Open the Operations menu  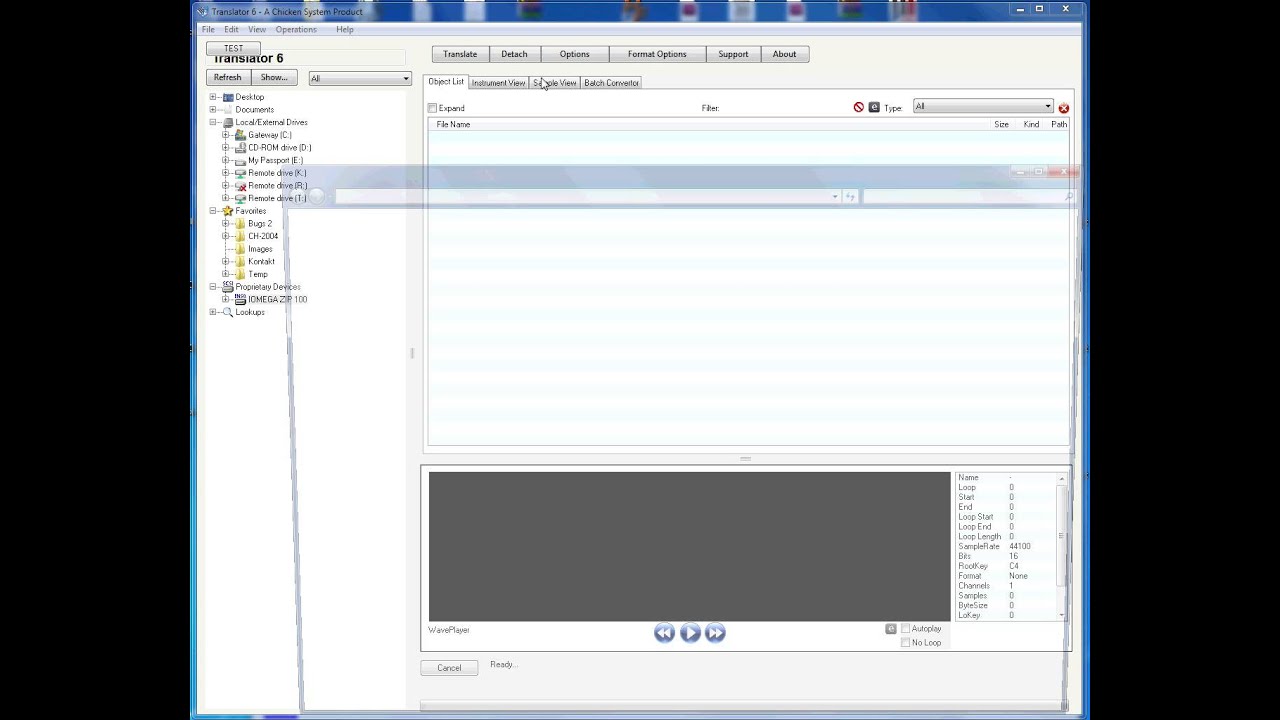(296, 30)
